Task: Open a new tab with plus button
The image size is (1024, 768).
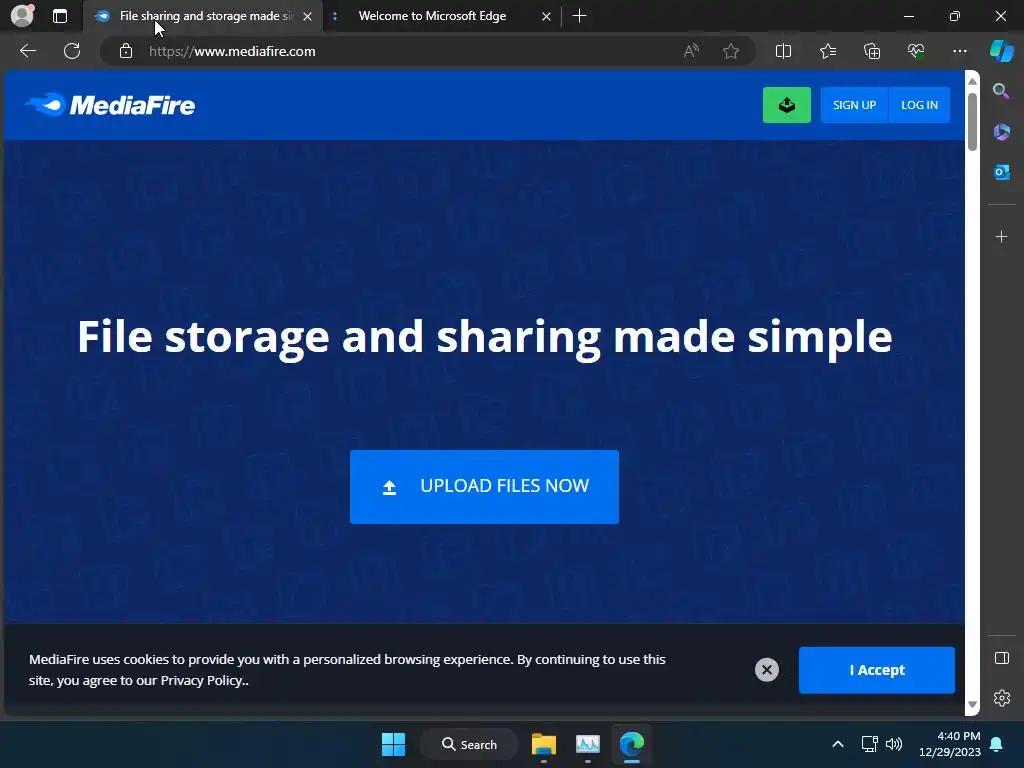Action: point(579,16)
